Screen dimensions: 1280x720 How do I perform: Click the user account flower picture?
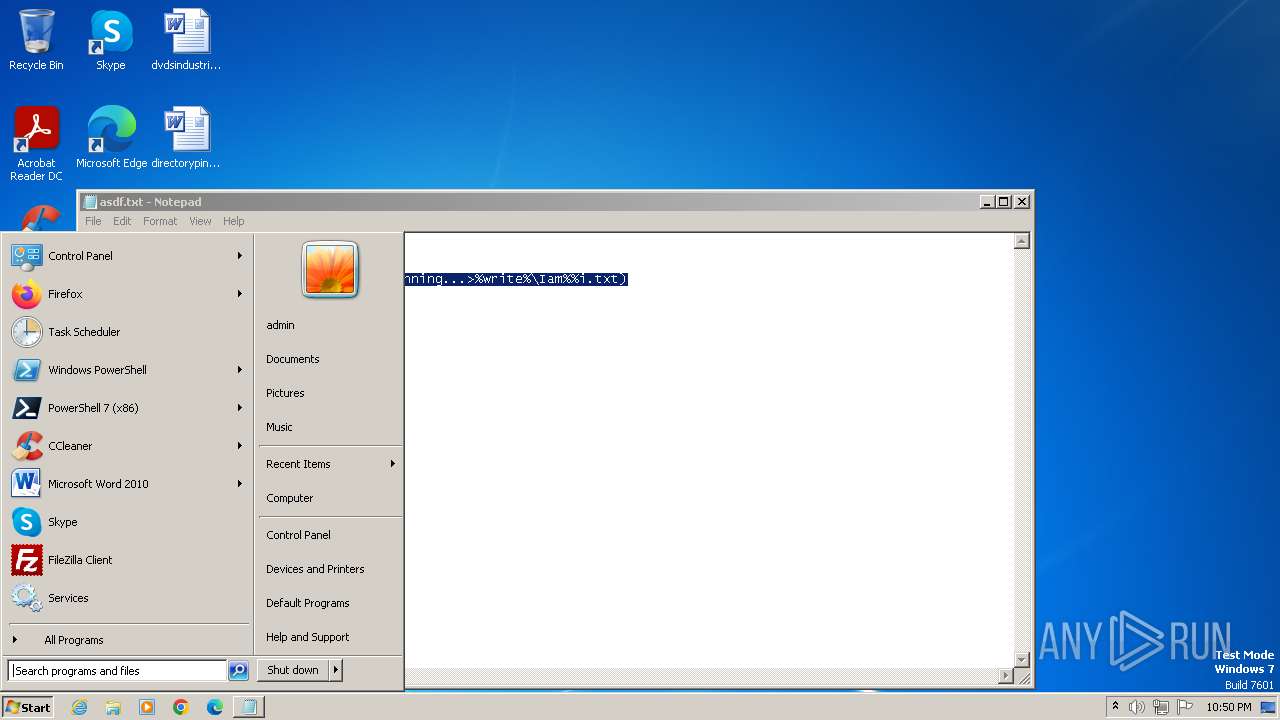330,269
